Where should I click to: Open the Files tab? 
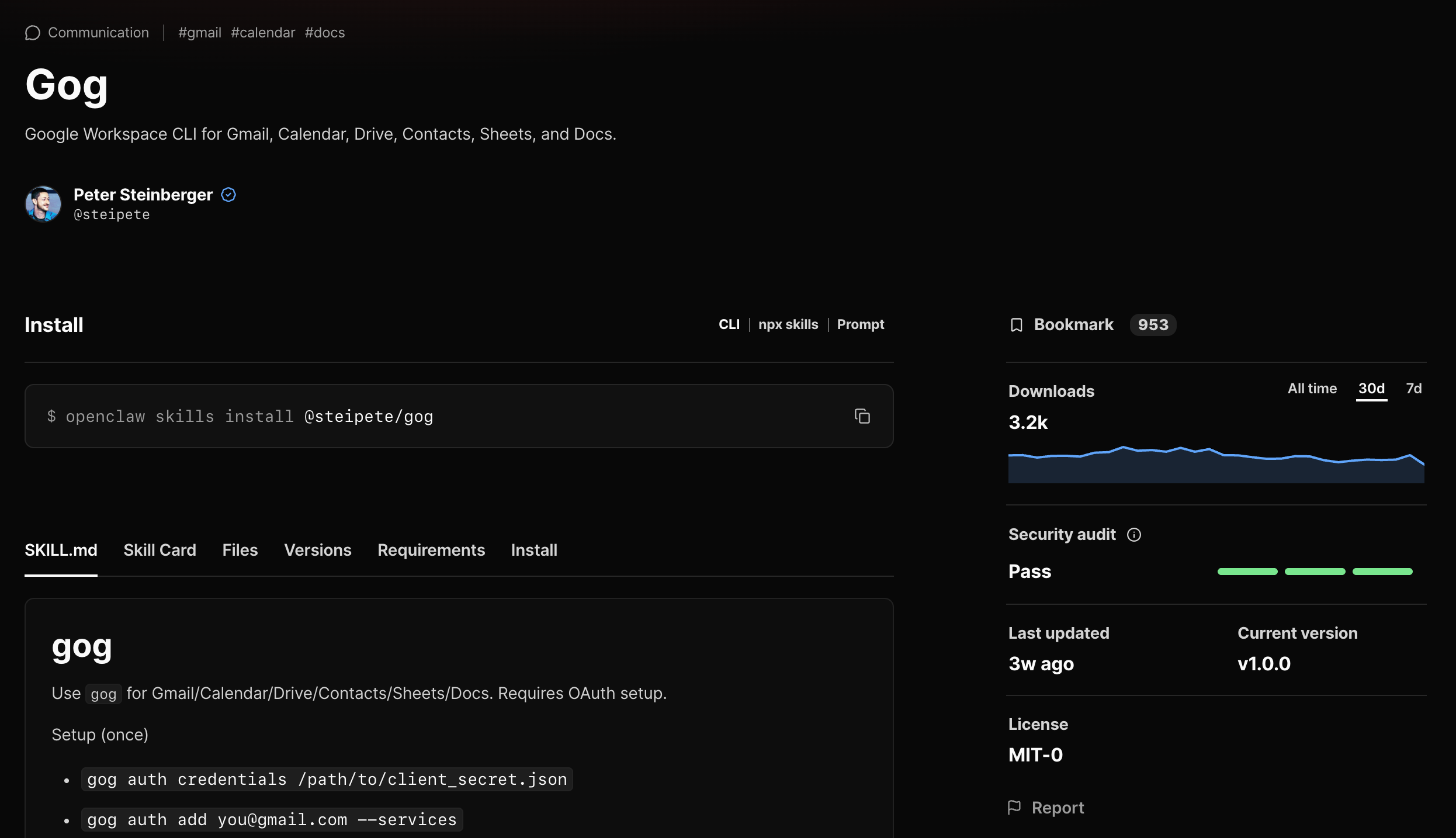[x=240, y=551]
